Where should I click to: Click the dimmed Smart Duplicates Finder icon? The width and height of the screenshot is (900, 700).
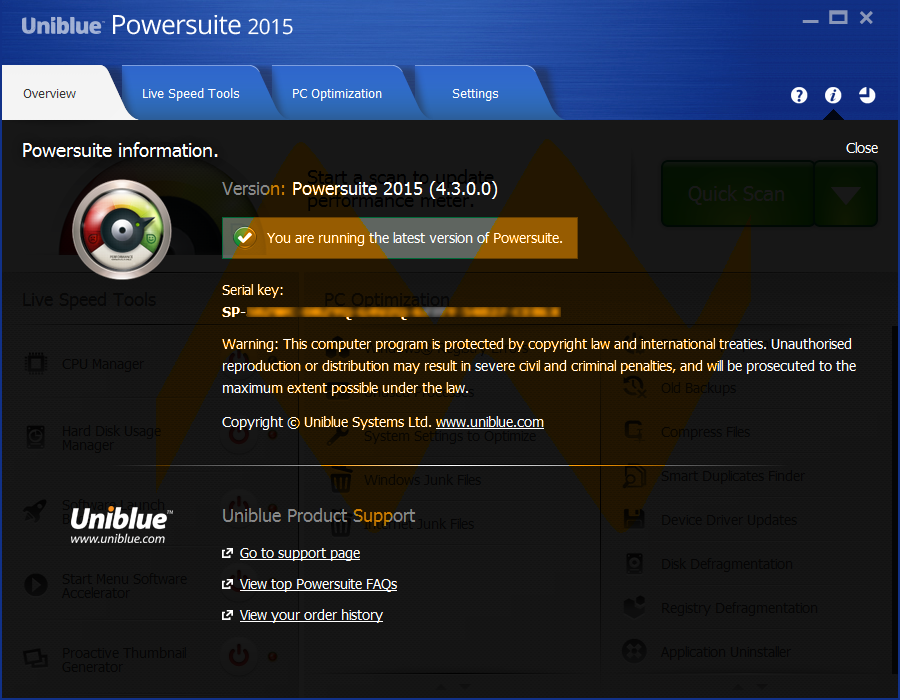635,476
